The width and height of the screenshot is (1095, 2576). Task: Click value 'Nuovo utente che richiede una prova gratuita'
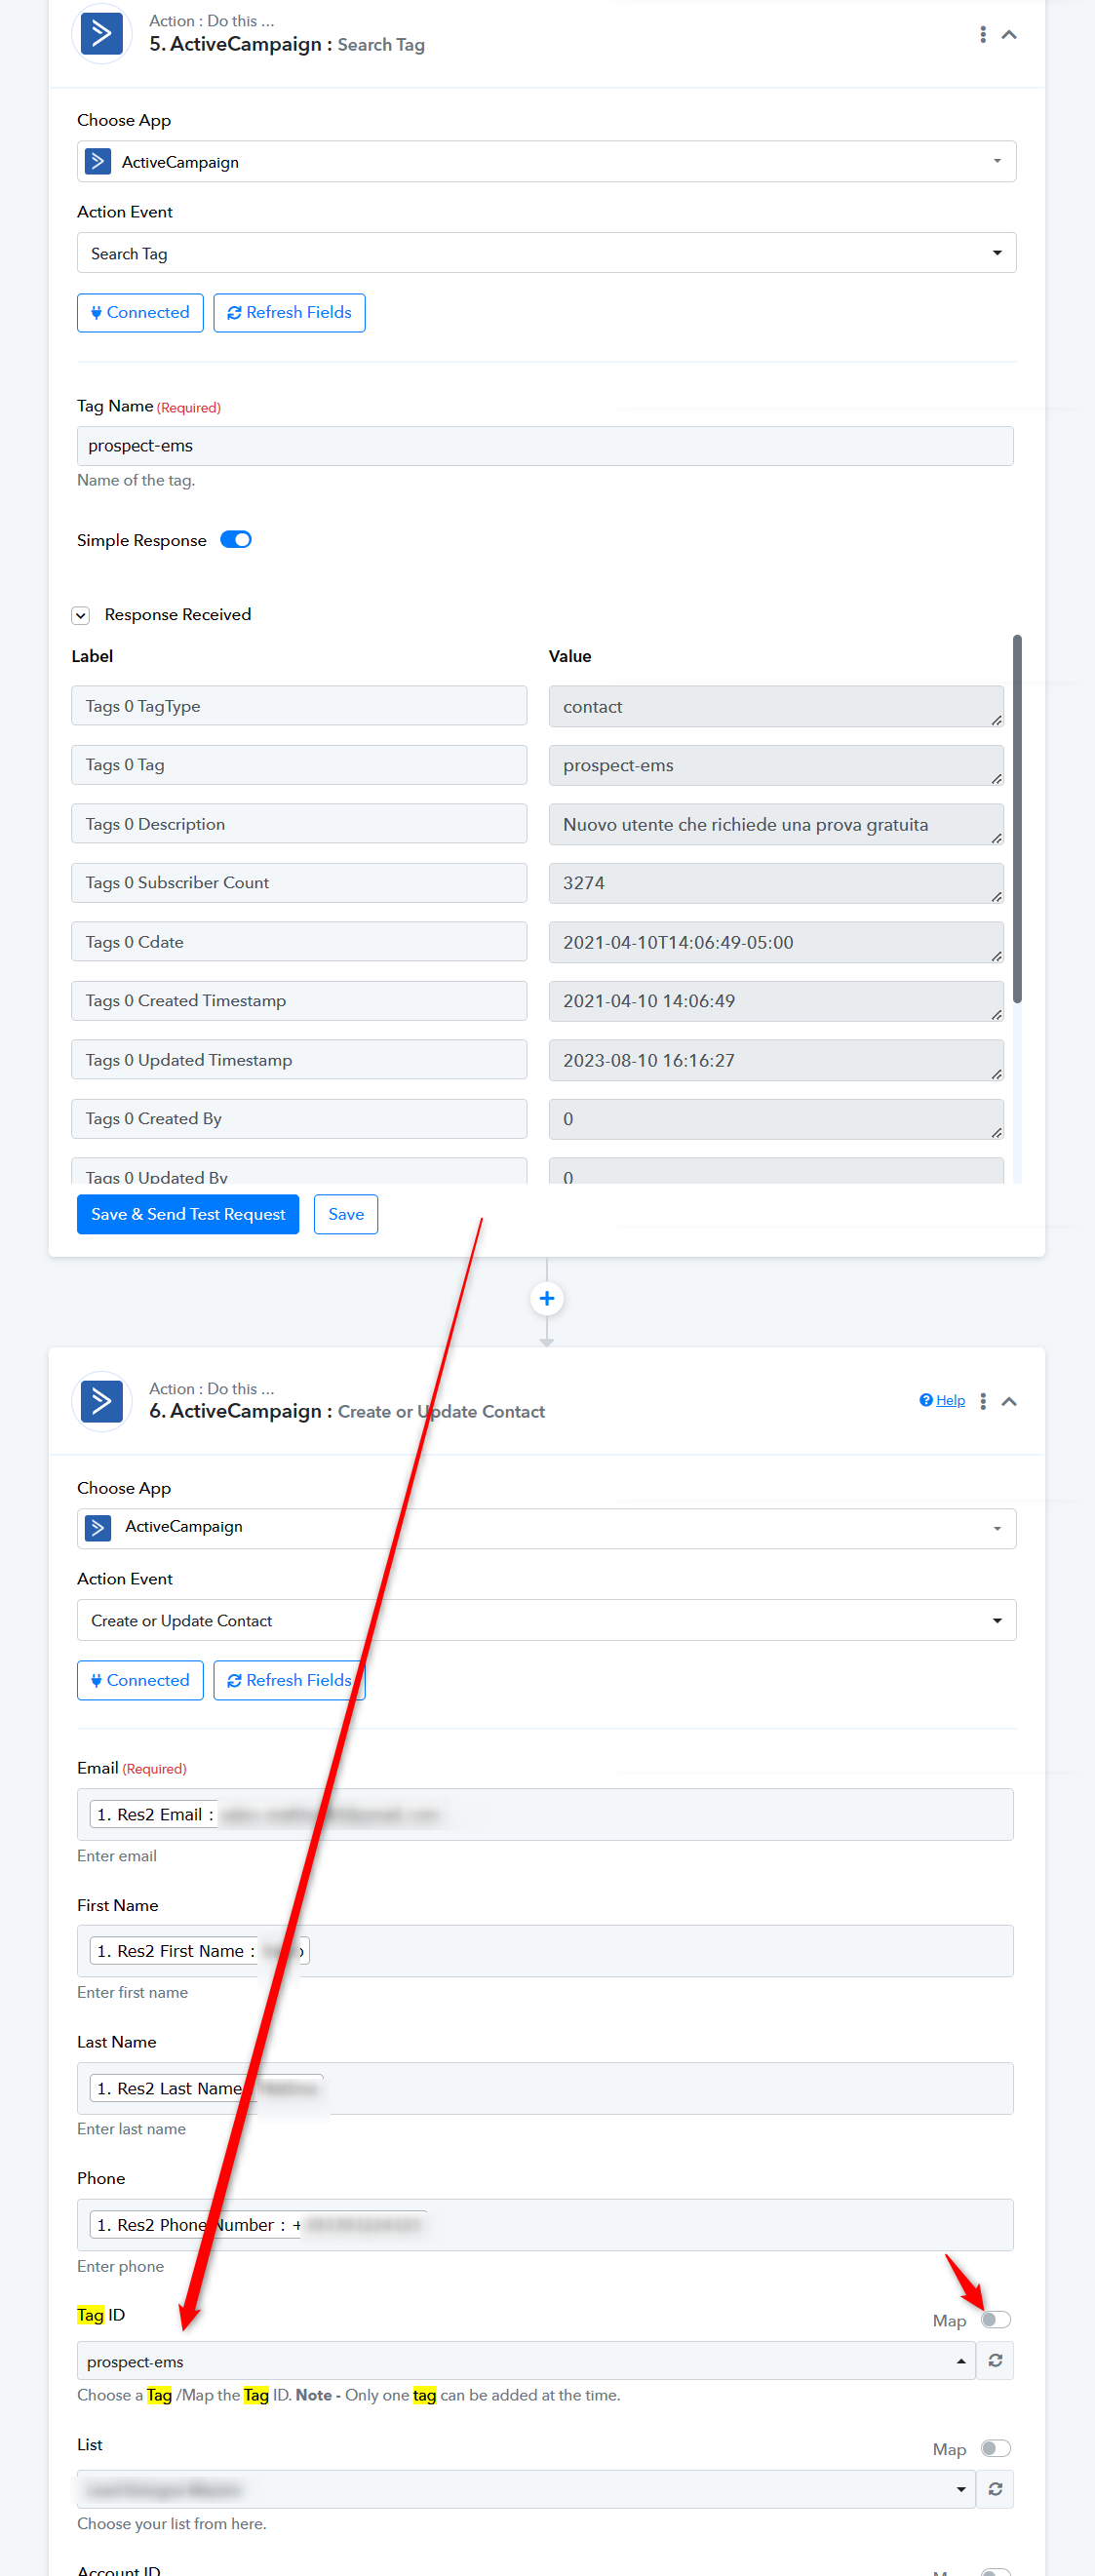pyautogui.click(x=776, y=824)
